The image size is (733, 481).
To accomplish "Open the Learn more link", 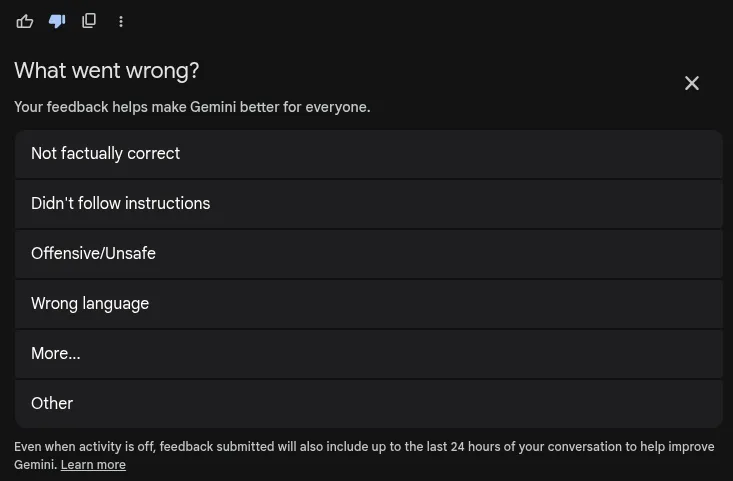I will pos(93,465).
